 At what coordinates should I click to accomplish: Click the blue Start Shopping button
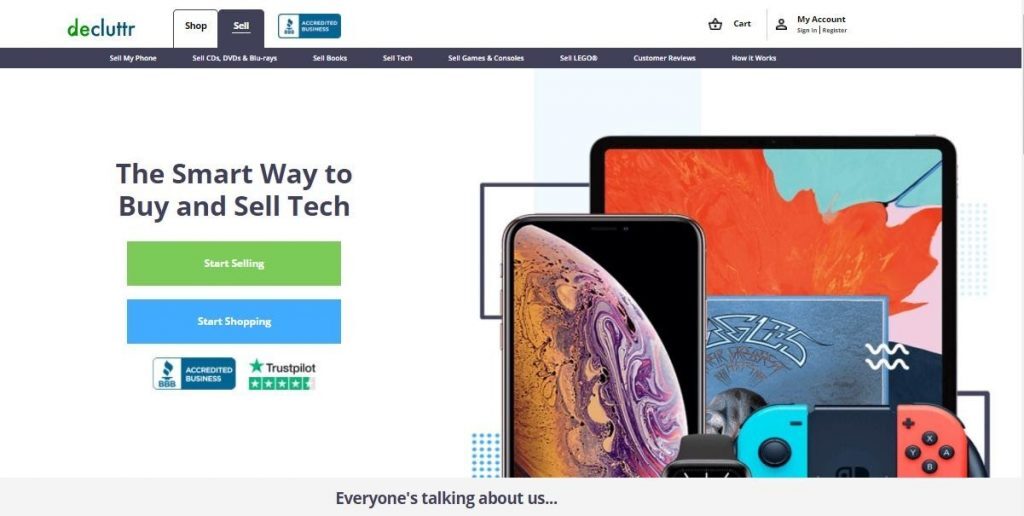[234, 321]
